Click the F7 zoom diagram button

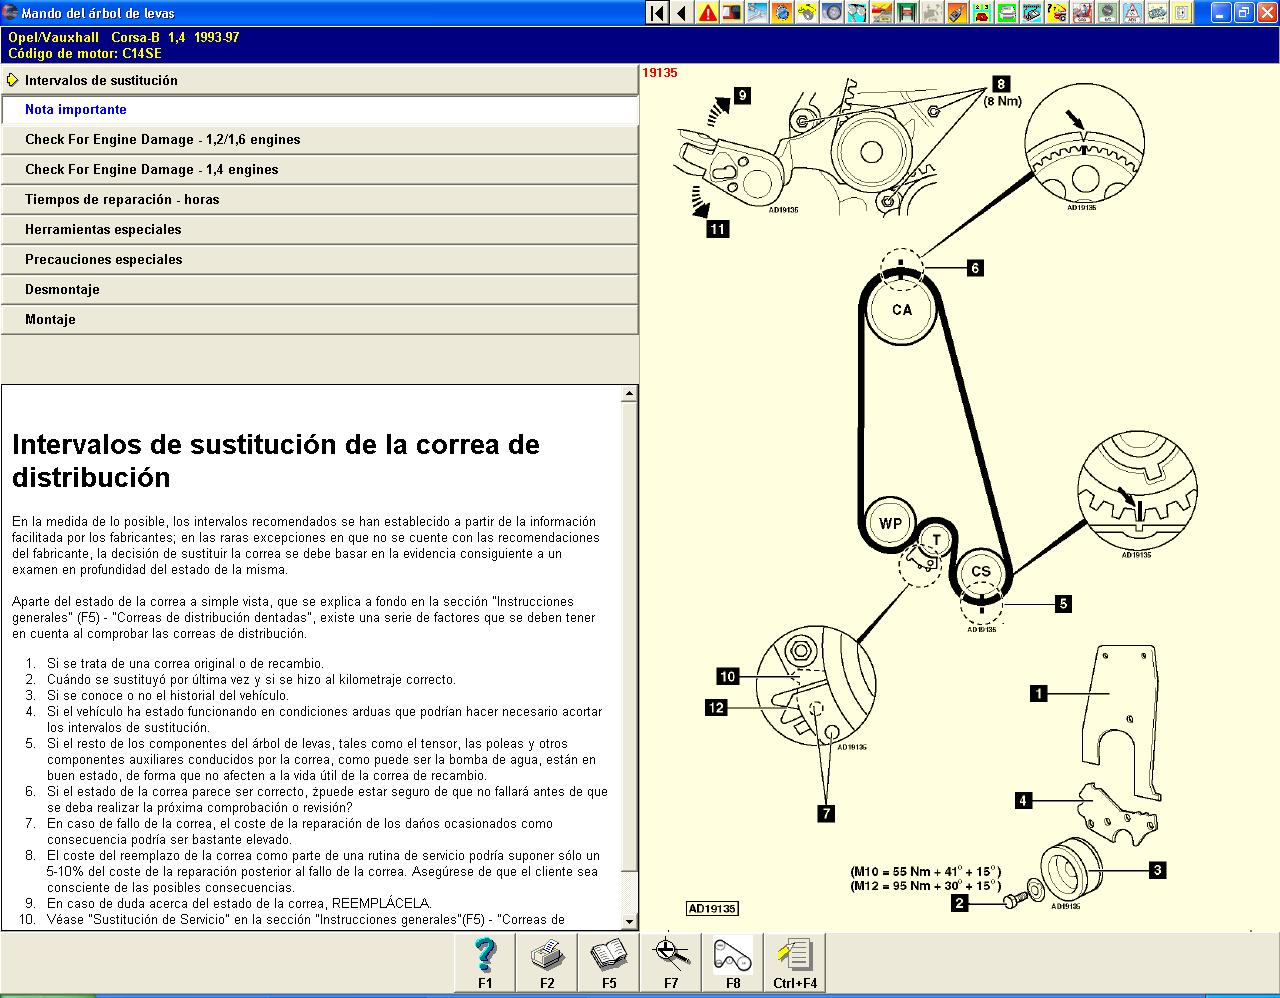click(x=671, y=962)
